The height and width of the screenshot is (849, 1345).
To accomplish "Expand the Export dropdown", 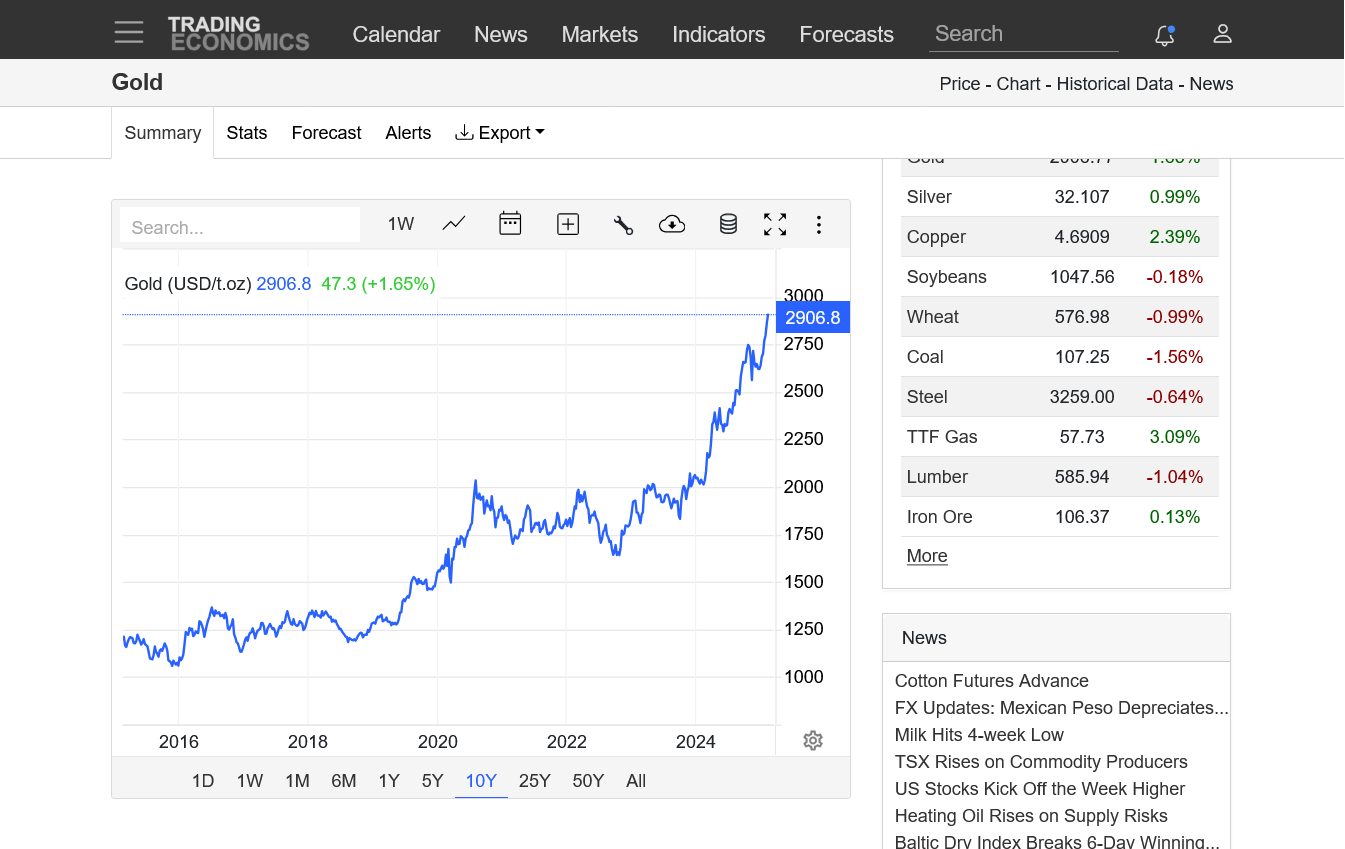I will (x=500, y=133).
